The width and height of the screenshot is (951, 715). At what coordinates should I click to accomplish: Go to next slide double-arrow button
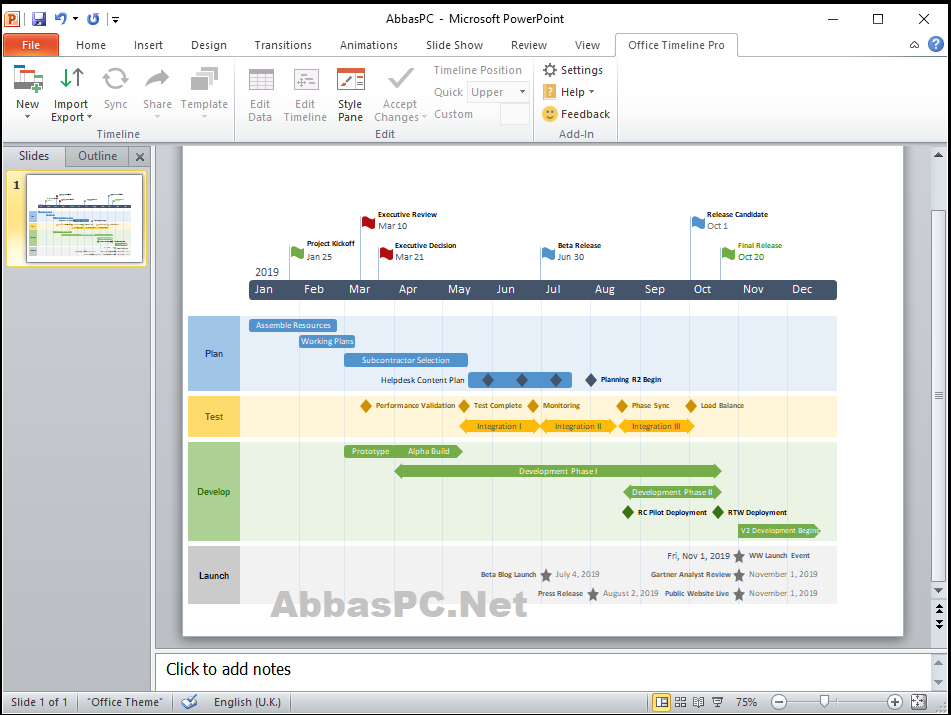[x=938, y=623]
